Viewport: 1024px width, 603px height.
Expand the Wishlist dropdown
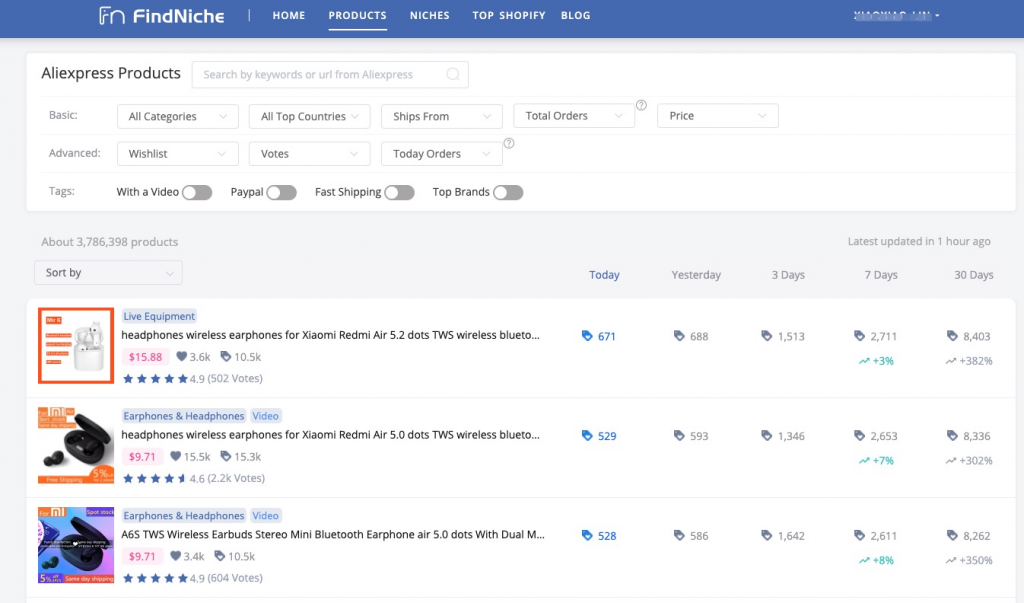(x=178, y=154)
